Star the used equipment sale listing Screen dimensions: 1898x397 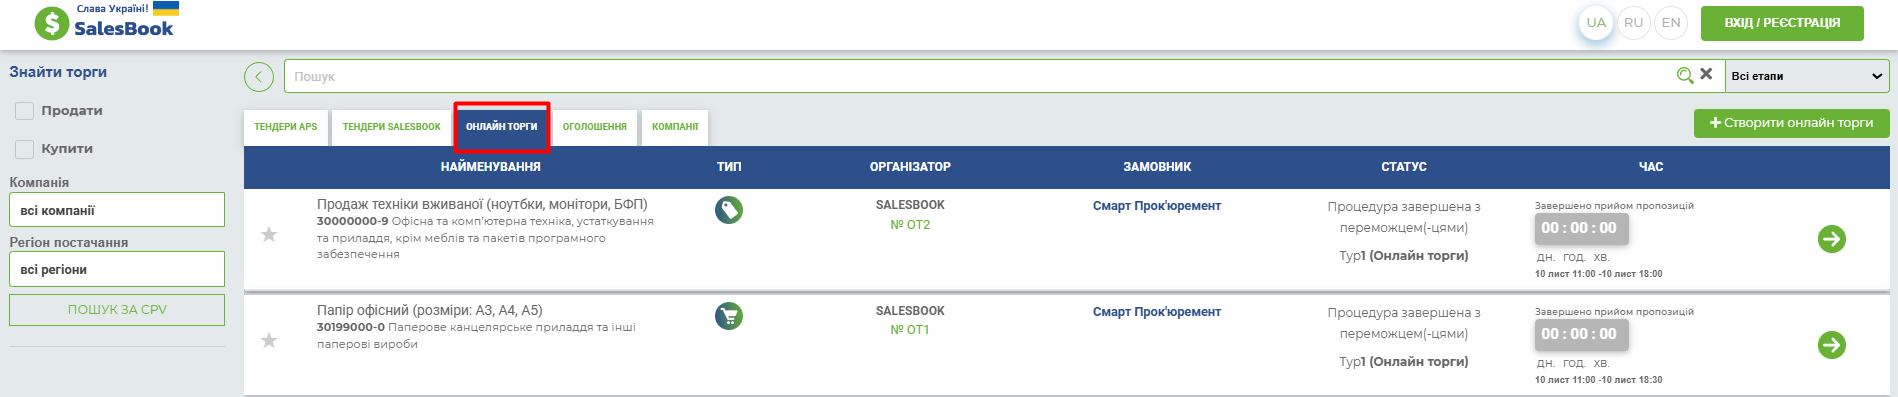point(269,235)
